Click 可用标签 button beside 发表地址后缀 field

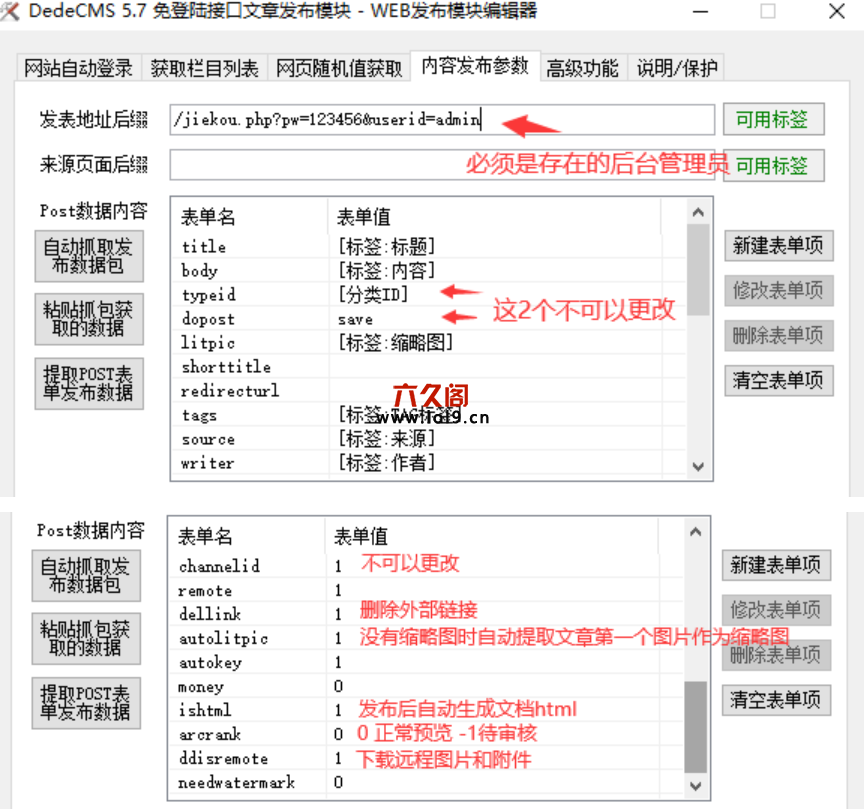772,120
